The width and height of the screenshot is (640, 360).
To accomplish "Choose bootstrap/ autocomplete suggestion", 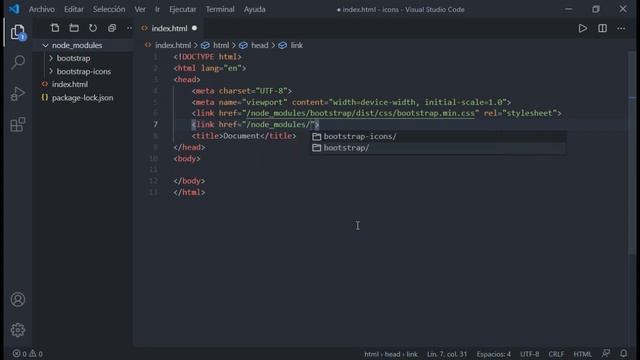I will pyautogui.click(x=438, y=148).
